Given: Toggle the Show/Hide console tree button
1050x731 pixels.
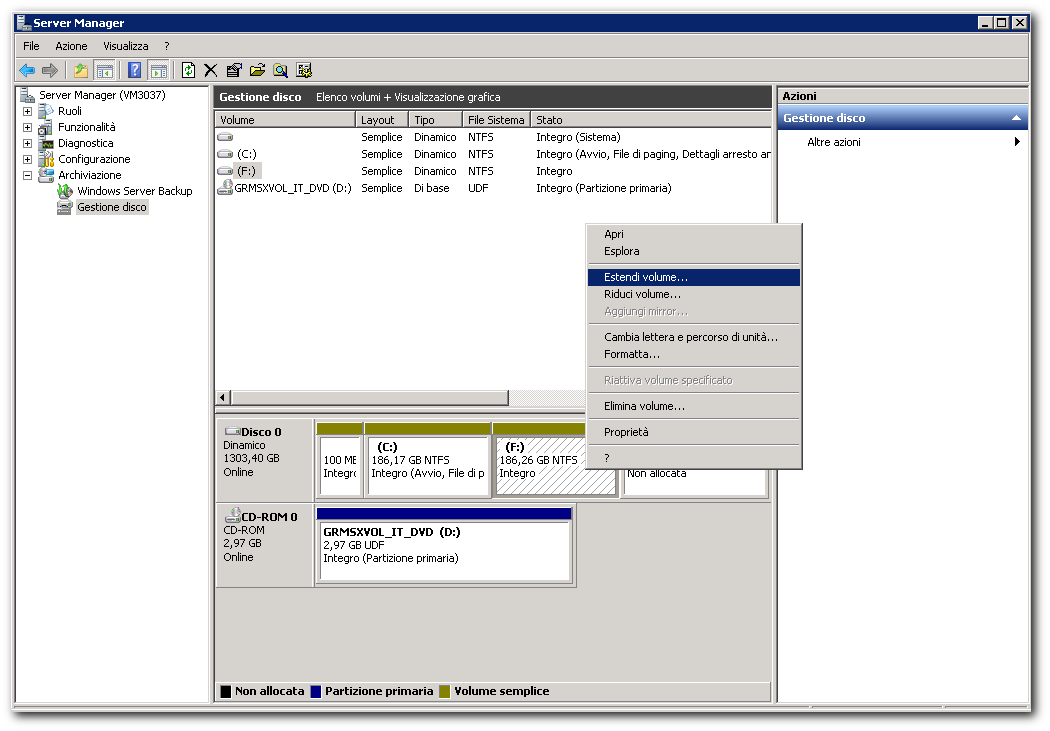Looking at the screenshot, I should 104,70.
